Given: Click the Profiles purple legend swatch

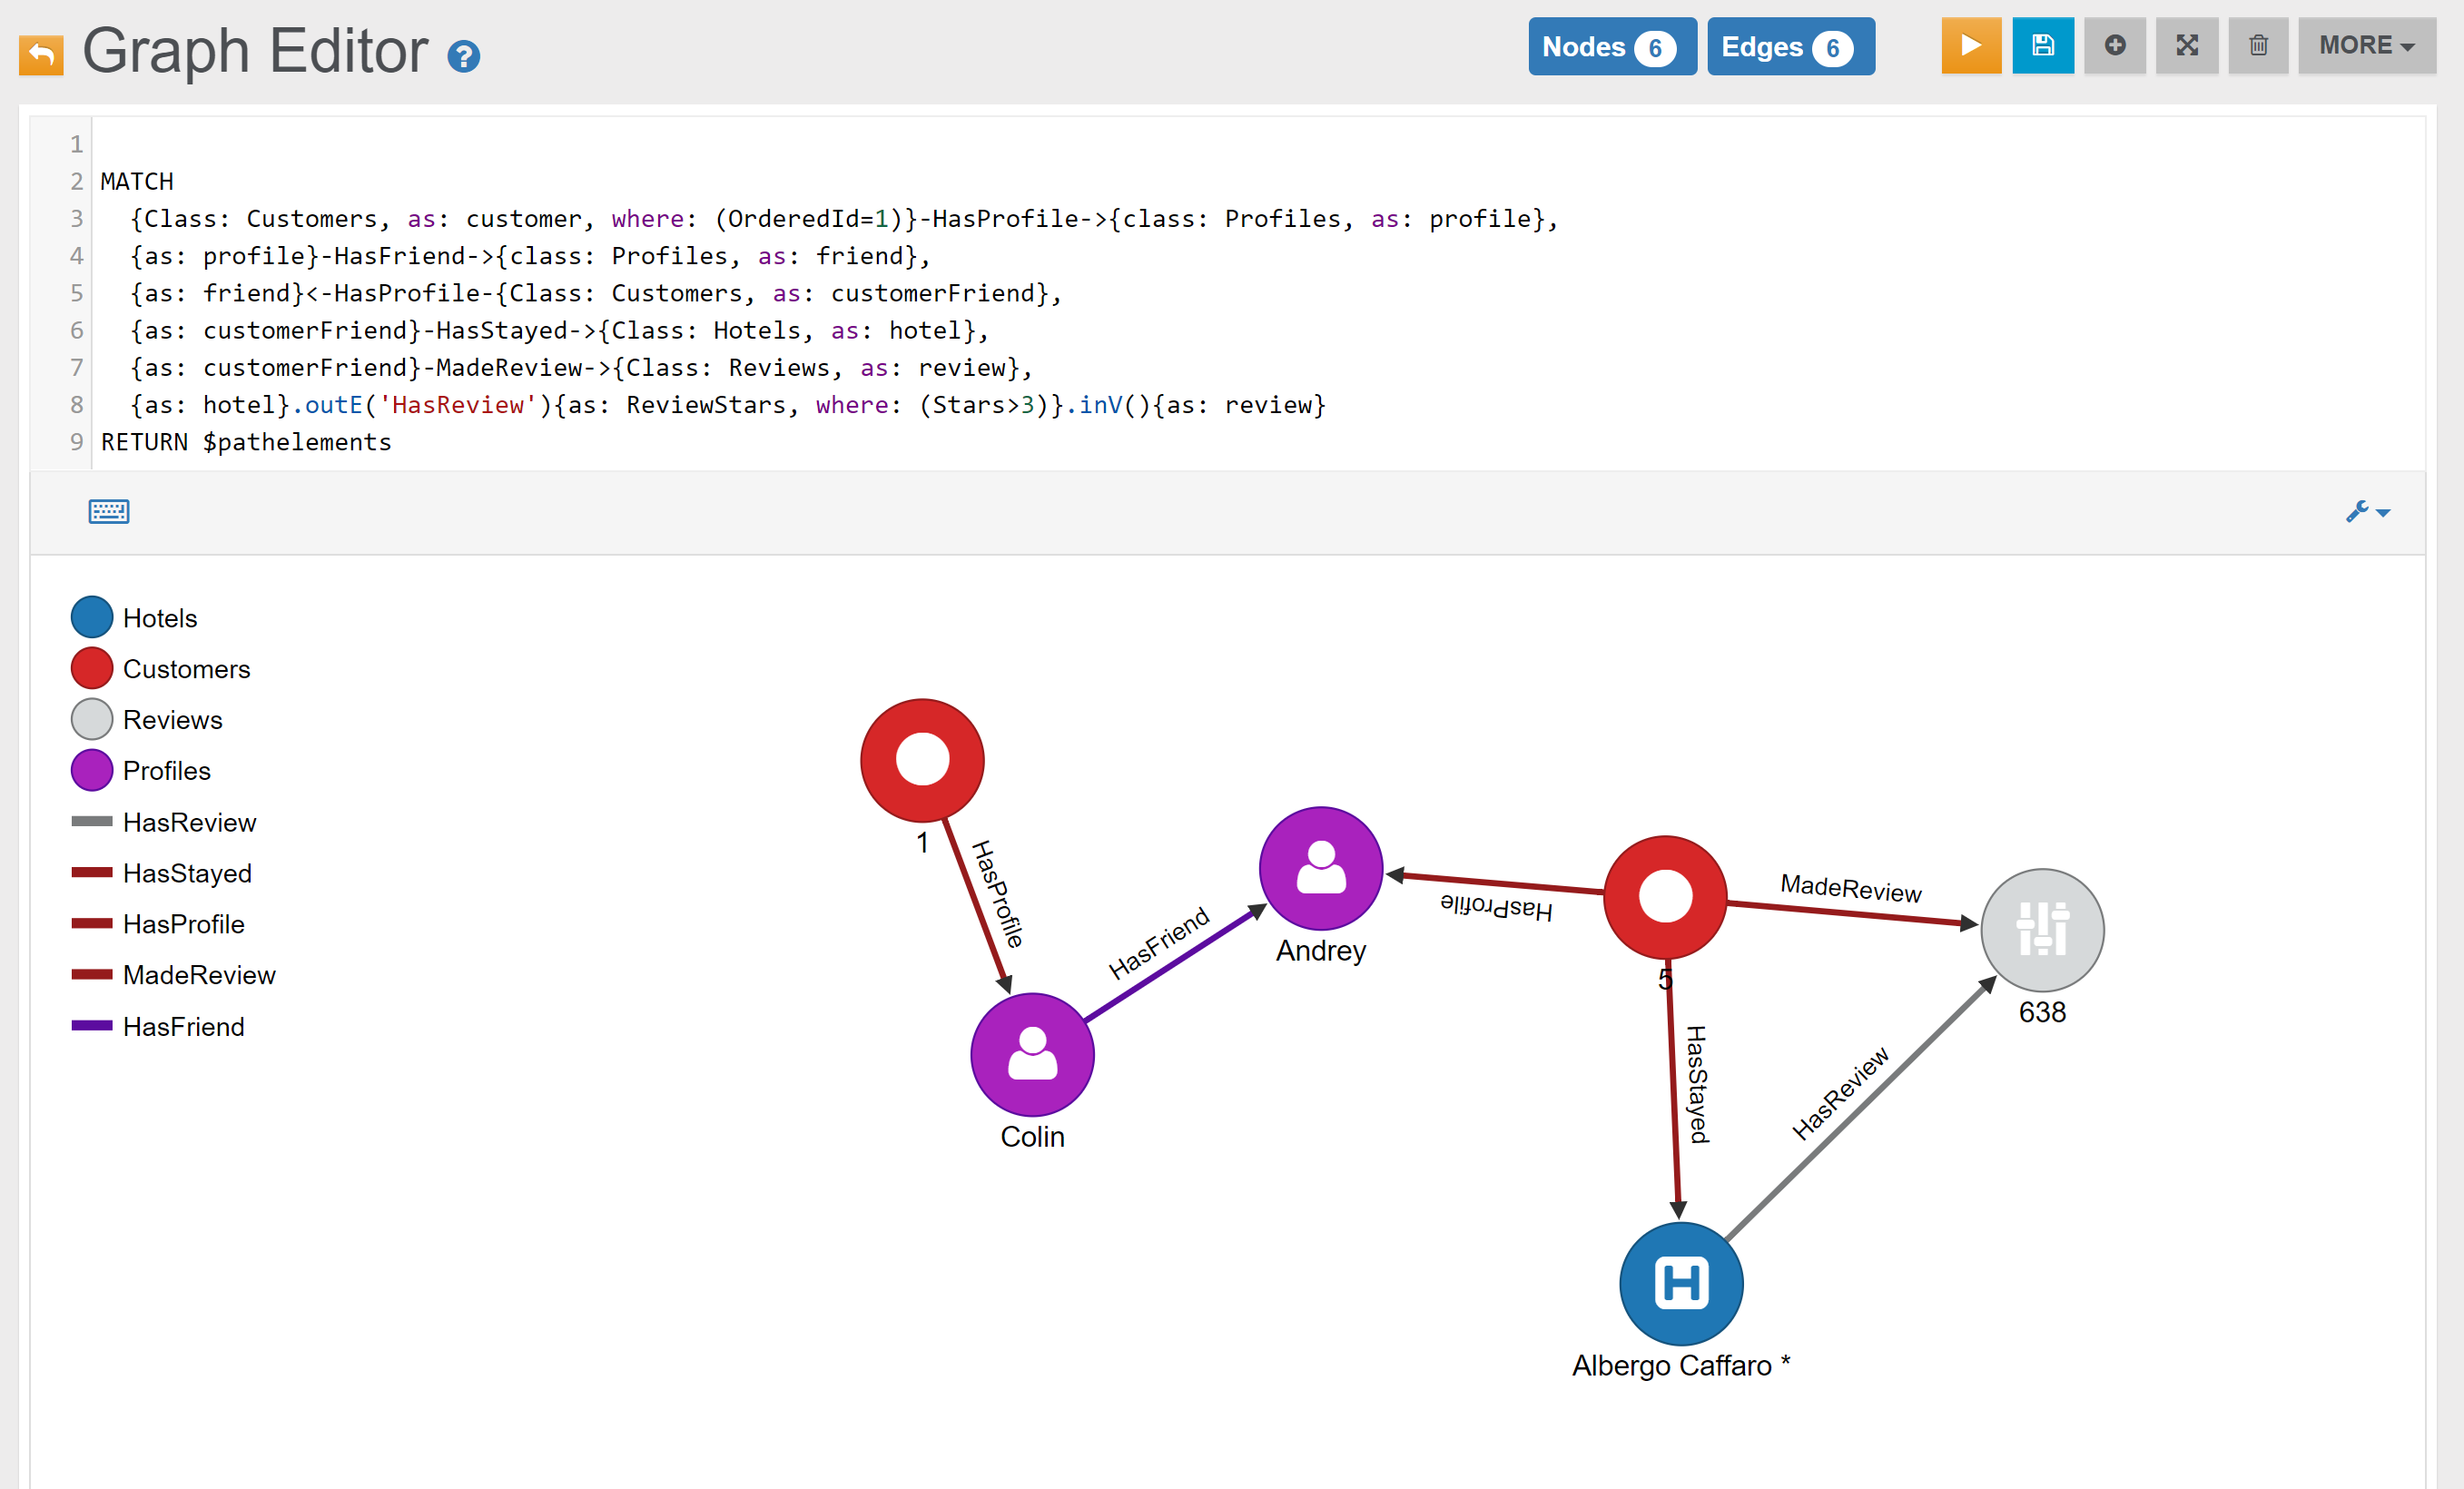Looking at the screenshot, I should tap(92, 770).
